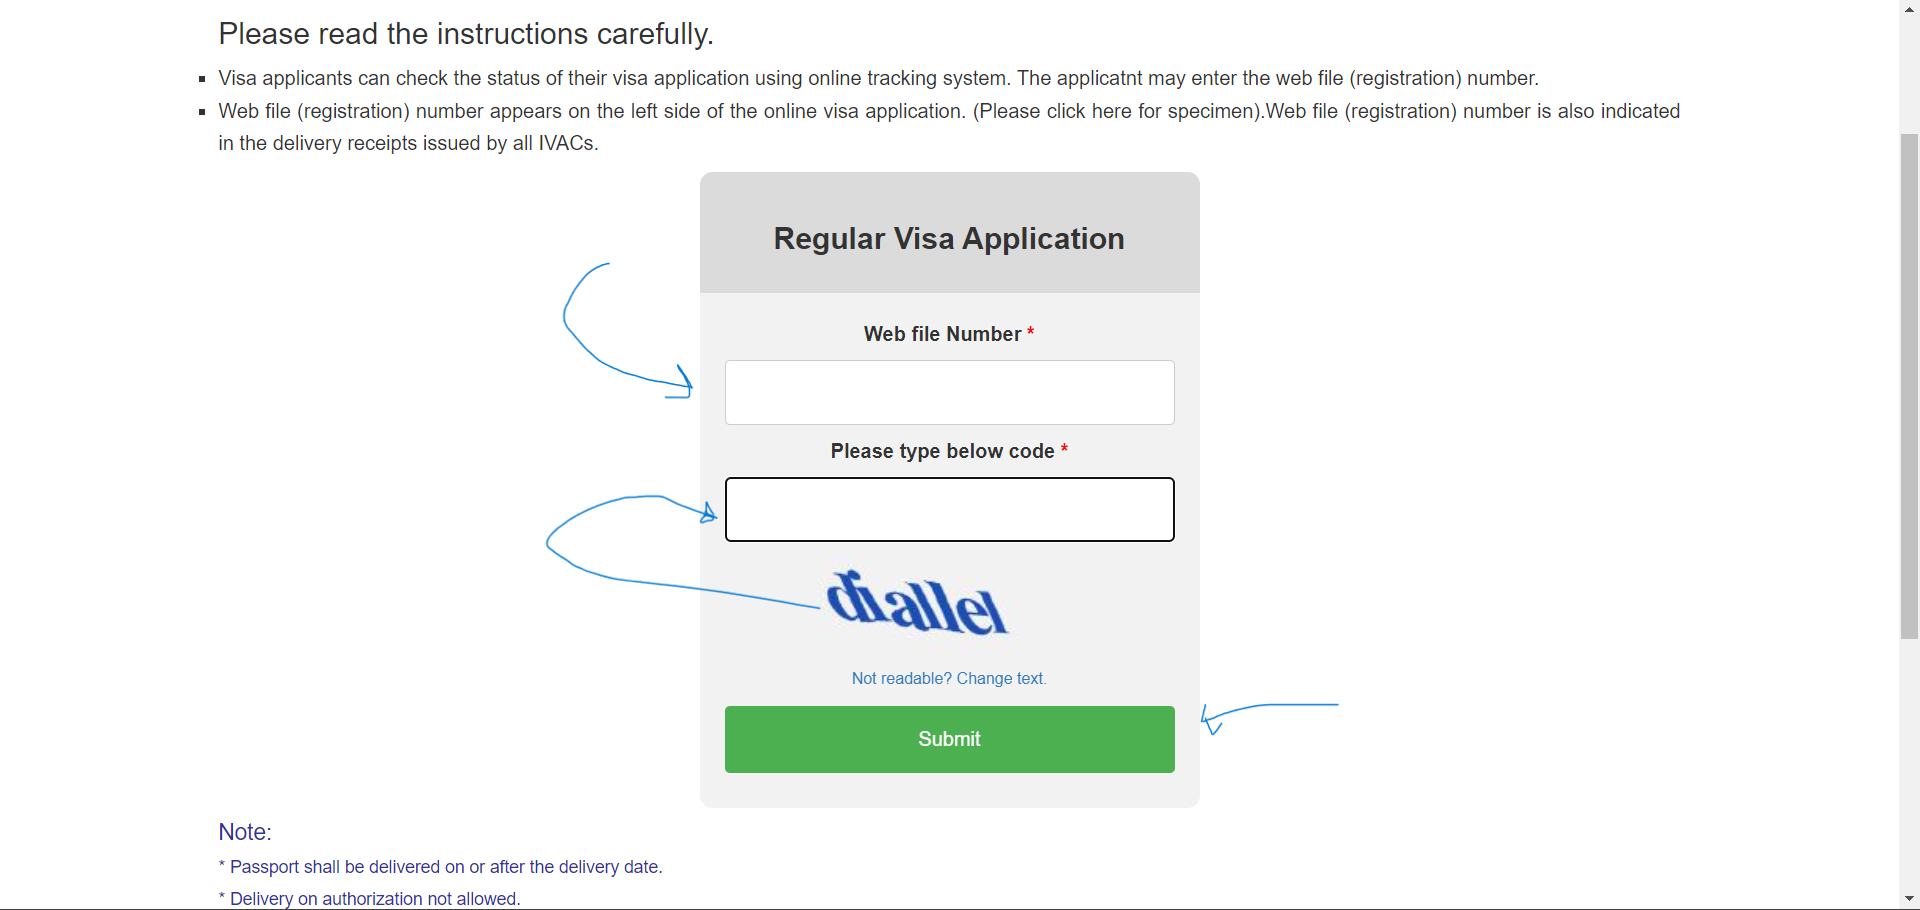Click 'Delivery on authorization not allowed' note
This screenshot has width=1920, height=910.
click(x=369, y=898)
